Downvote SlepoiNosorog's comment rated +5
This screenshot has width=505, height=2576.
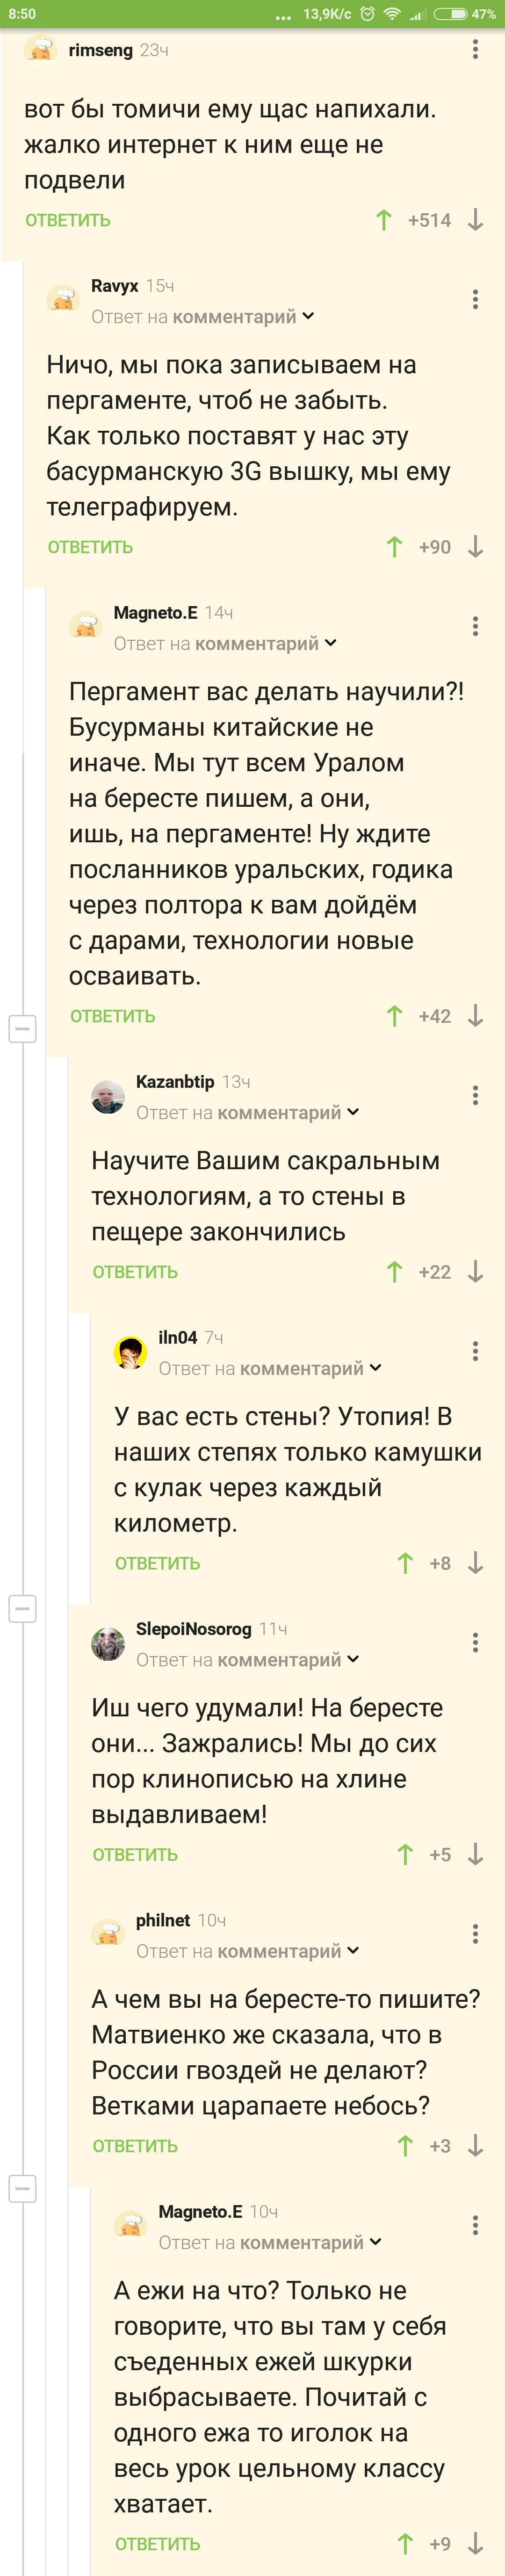476,1855
